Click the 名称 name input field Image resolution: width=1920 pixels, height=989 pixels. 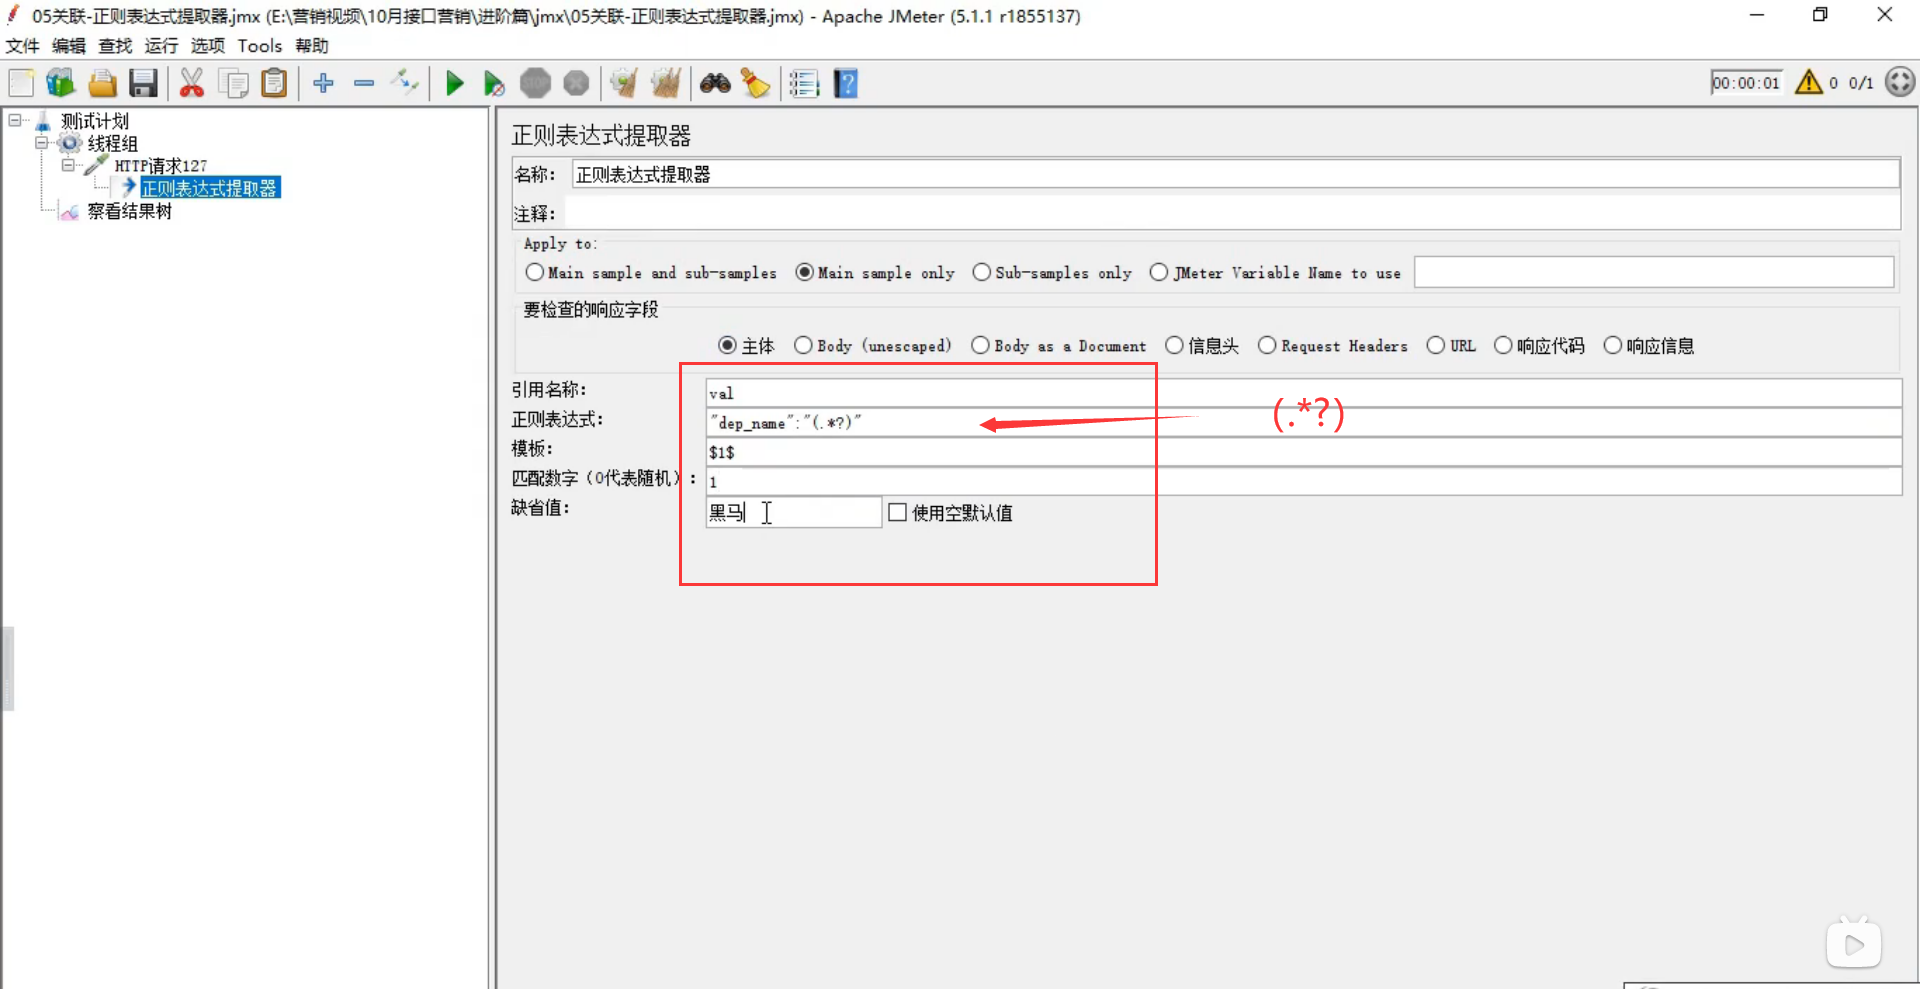point(1236,174)
